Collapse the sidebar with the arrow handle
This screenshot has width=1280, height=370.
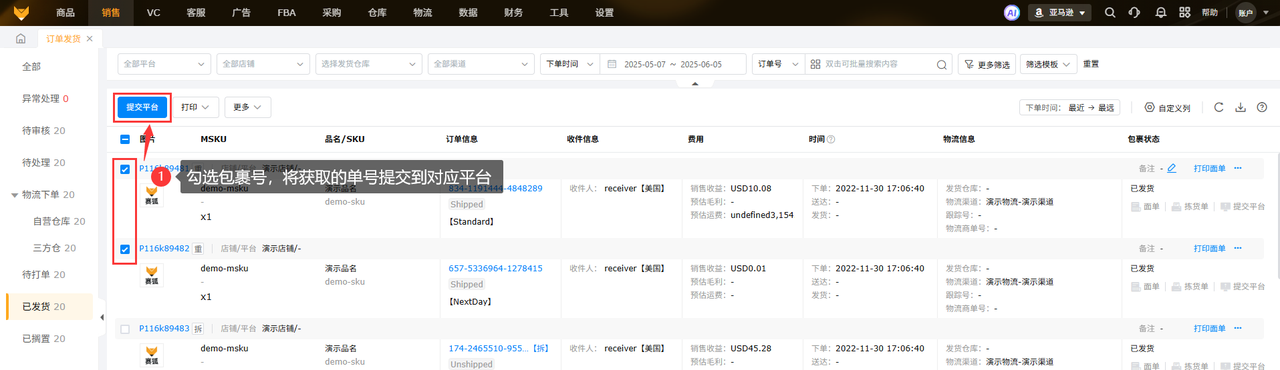point(102,318)
